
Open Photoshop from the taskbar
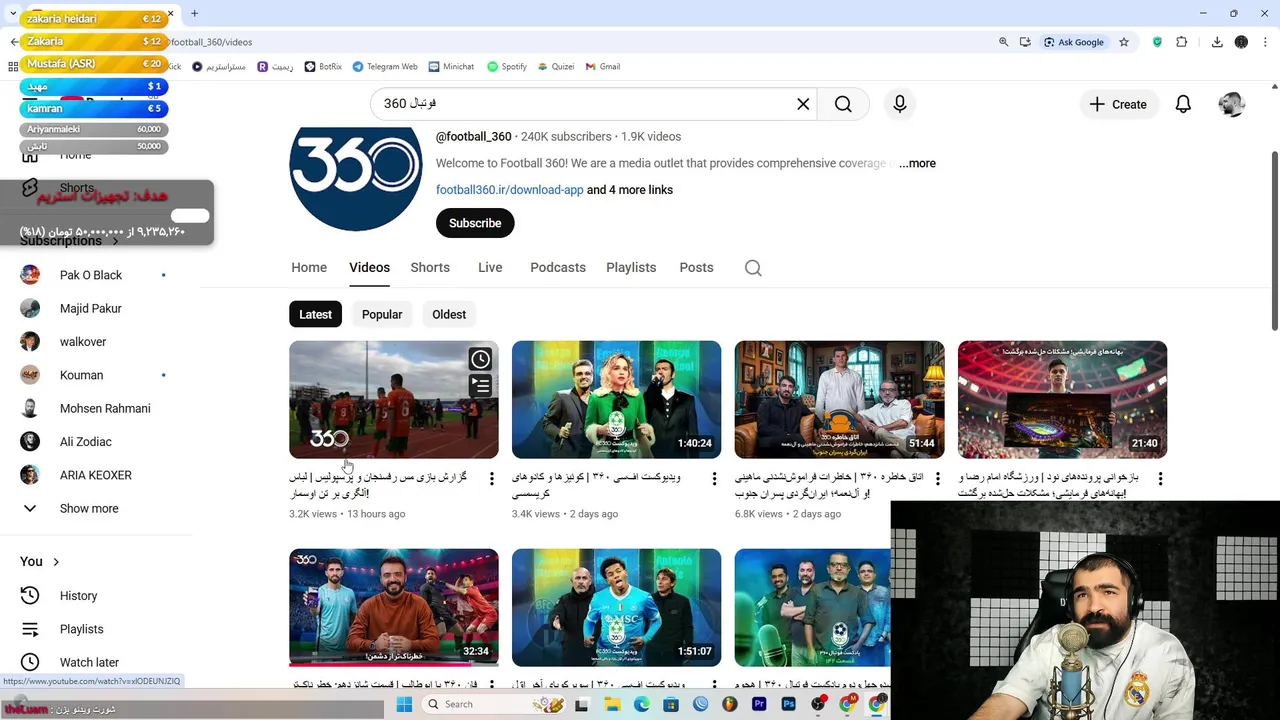click(788, 705)
